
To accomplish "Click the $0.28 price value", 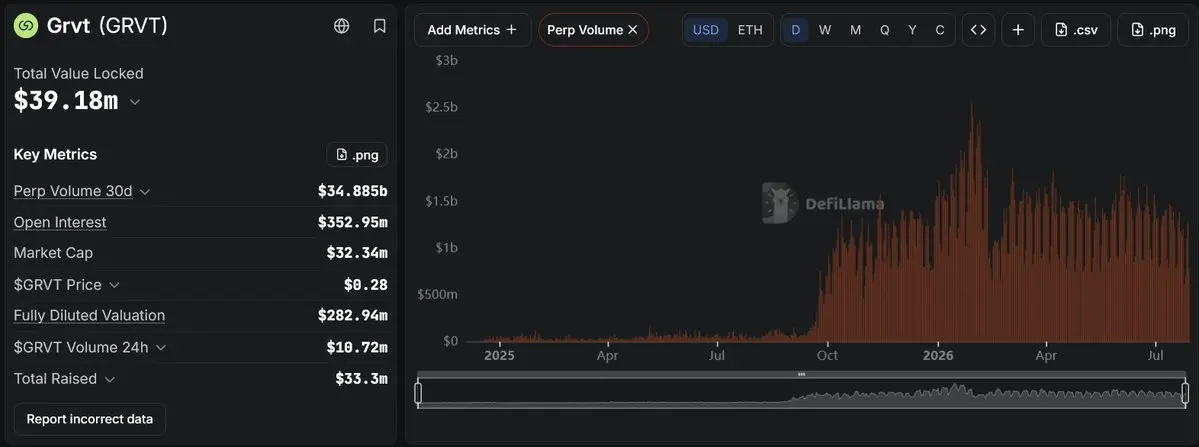I will pos(366,285).
